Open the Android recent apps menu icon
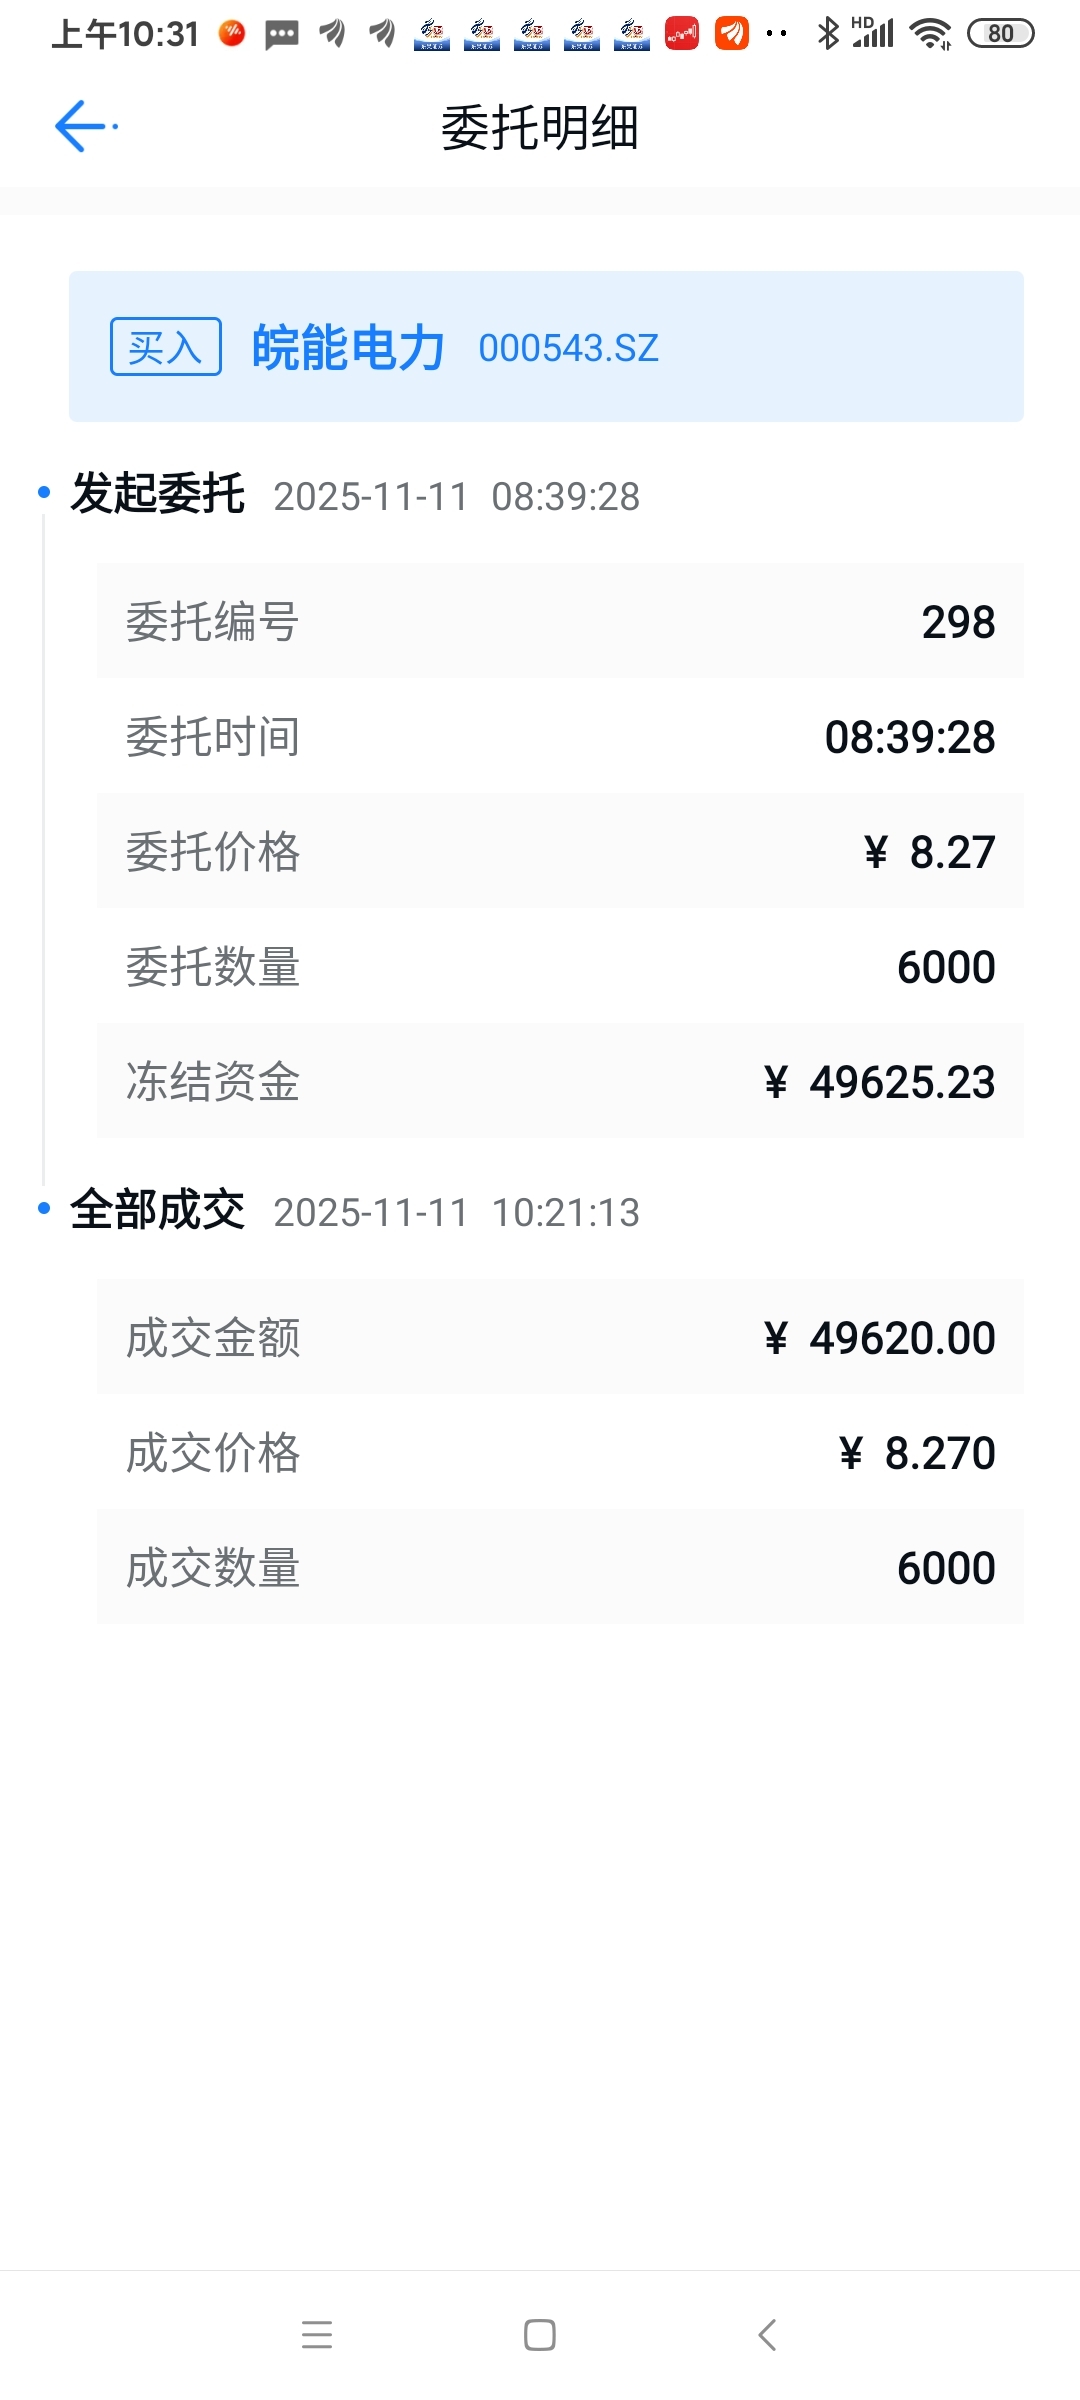 317,2335
